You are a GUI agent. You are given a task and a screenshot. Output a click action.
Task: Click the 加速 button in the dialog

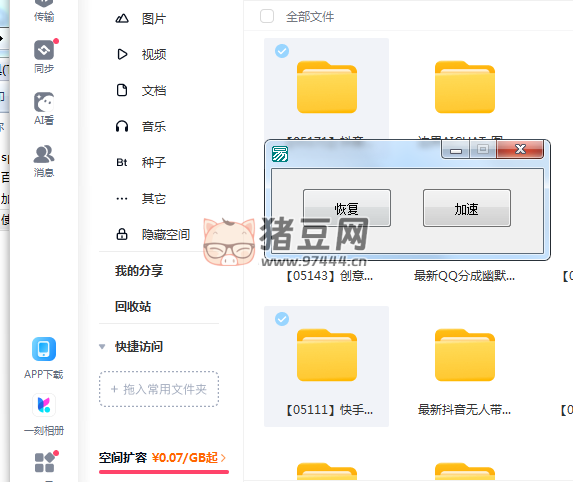[x=467, y=208]
